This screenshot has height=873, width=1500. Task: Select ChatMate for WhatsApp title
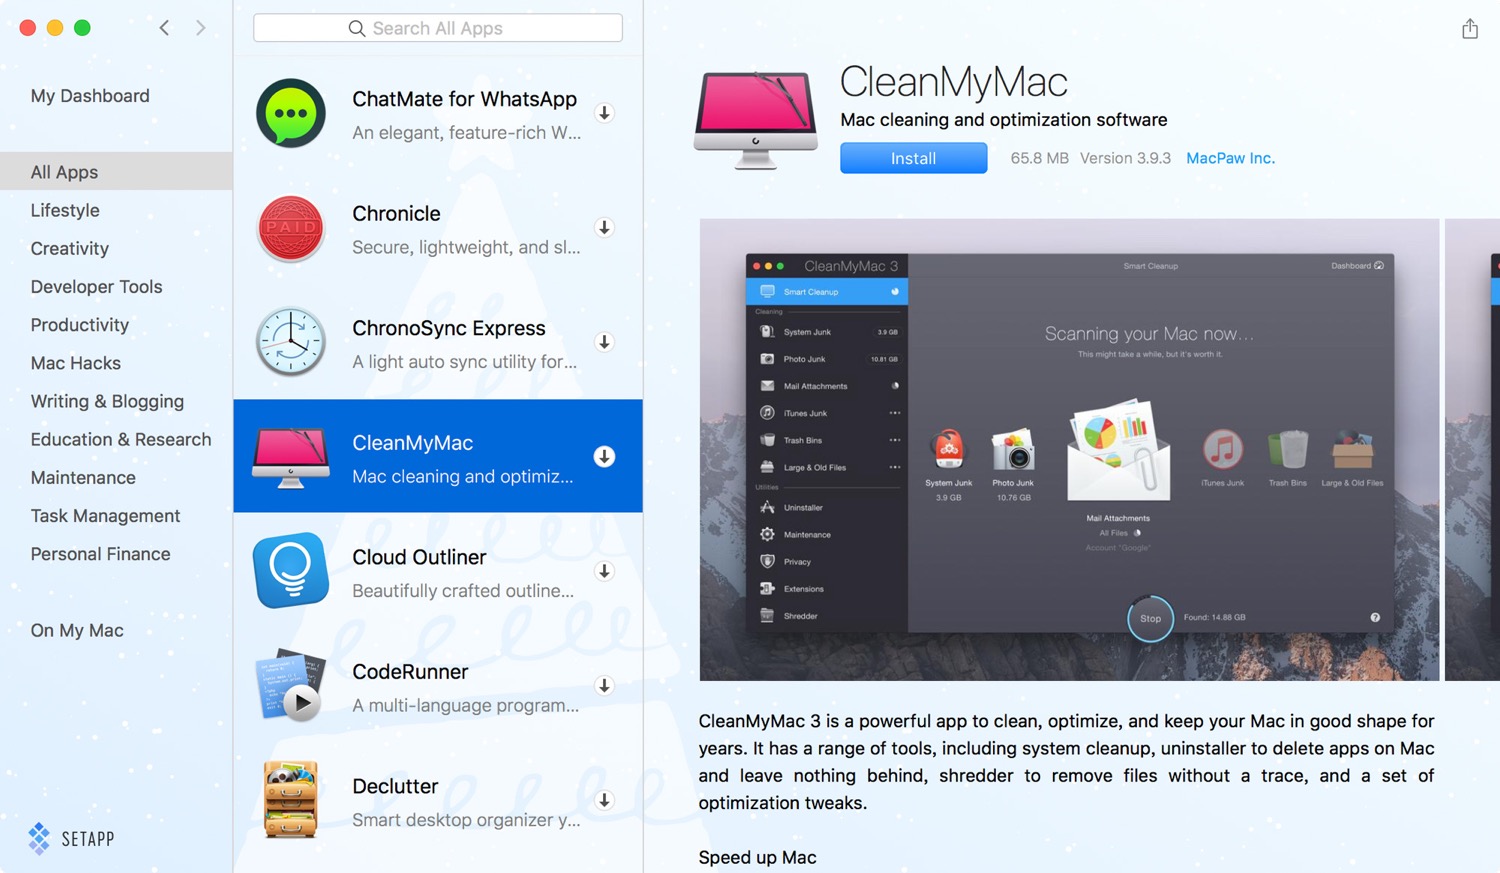pos(464,99)
